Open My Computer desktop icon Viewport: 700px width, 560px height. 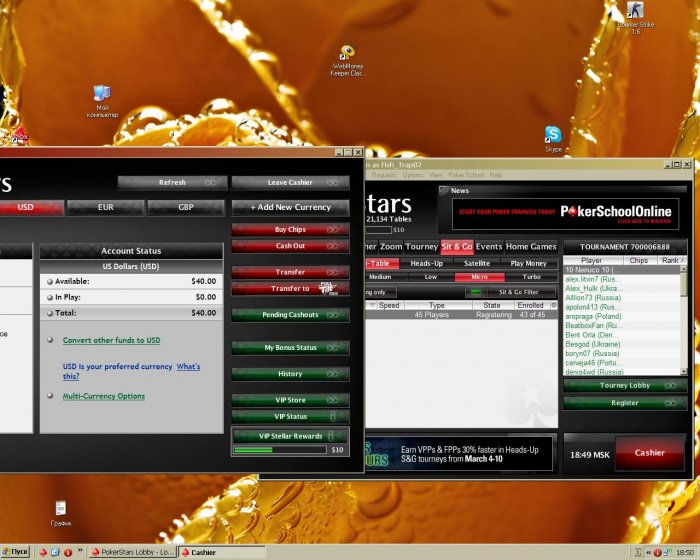[102, 101]
